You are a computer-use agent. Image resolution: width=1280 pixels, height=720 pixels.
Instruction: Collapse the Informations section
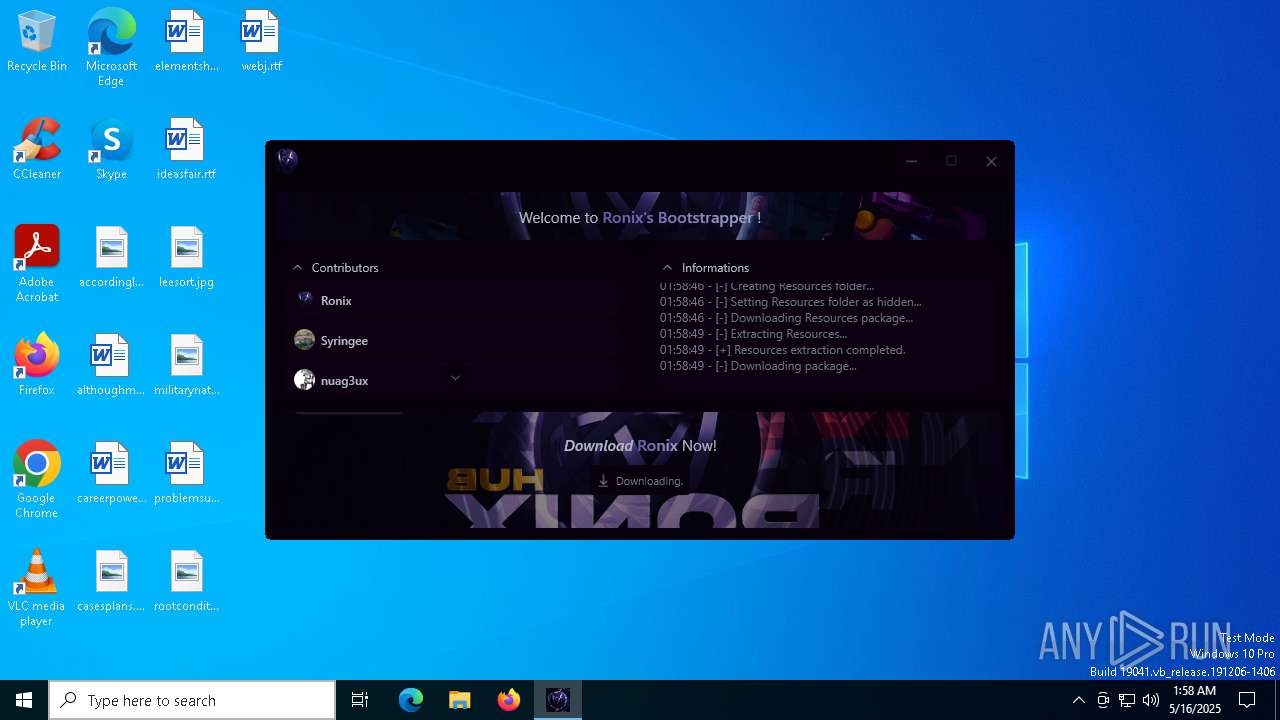coord(667,268)
